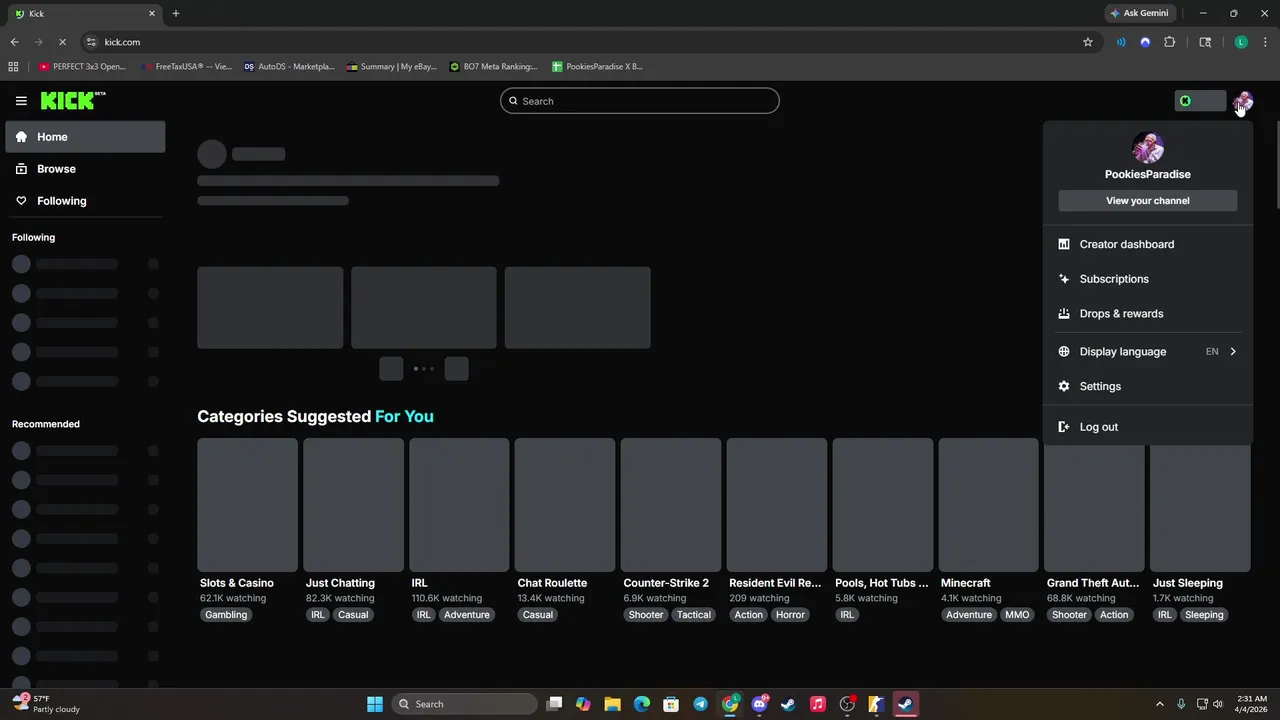Viewport: 1280px width, 720px height.
Task: Focus the Kick search field
Action: (x=640, y=101)
